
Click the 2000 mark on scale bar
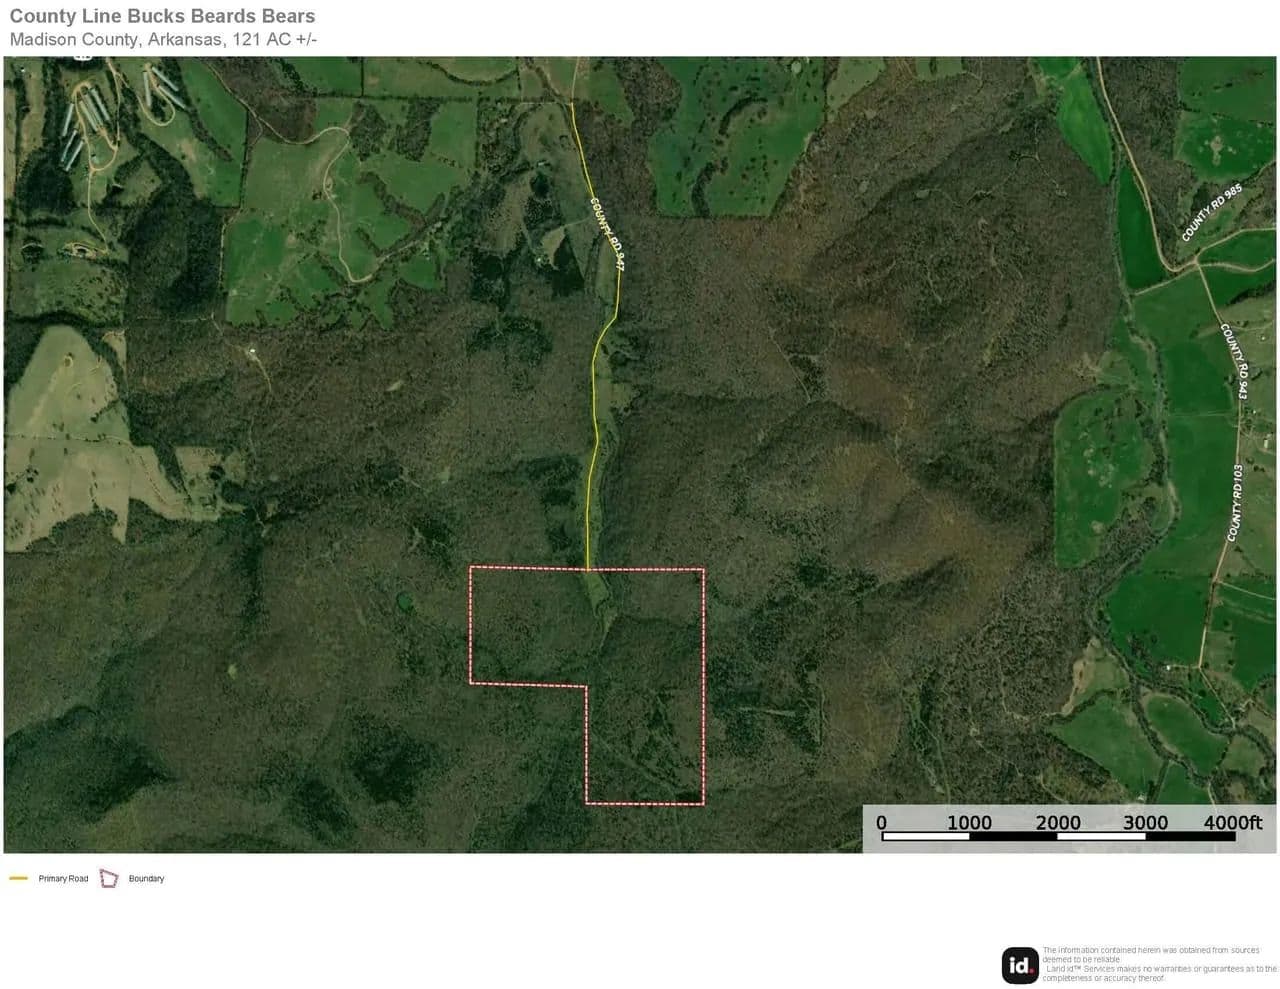[x=1057, y=823]
